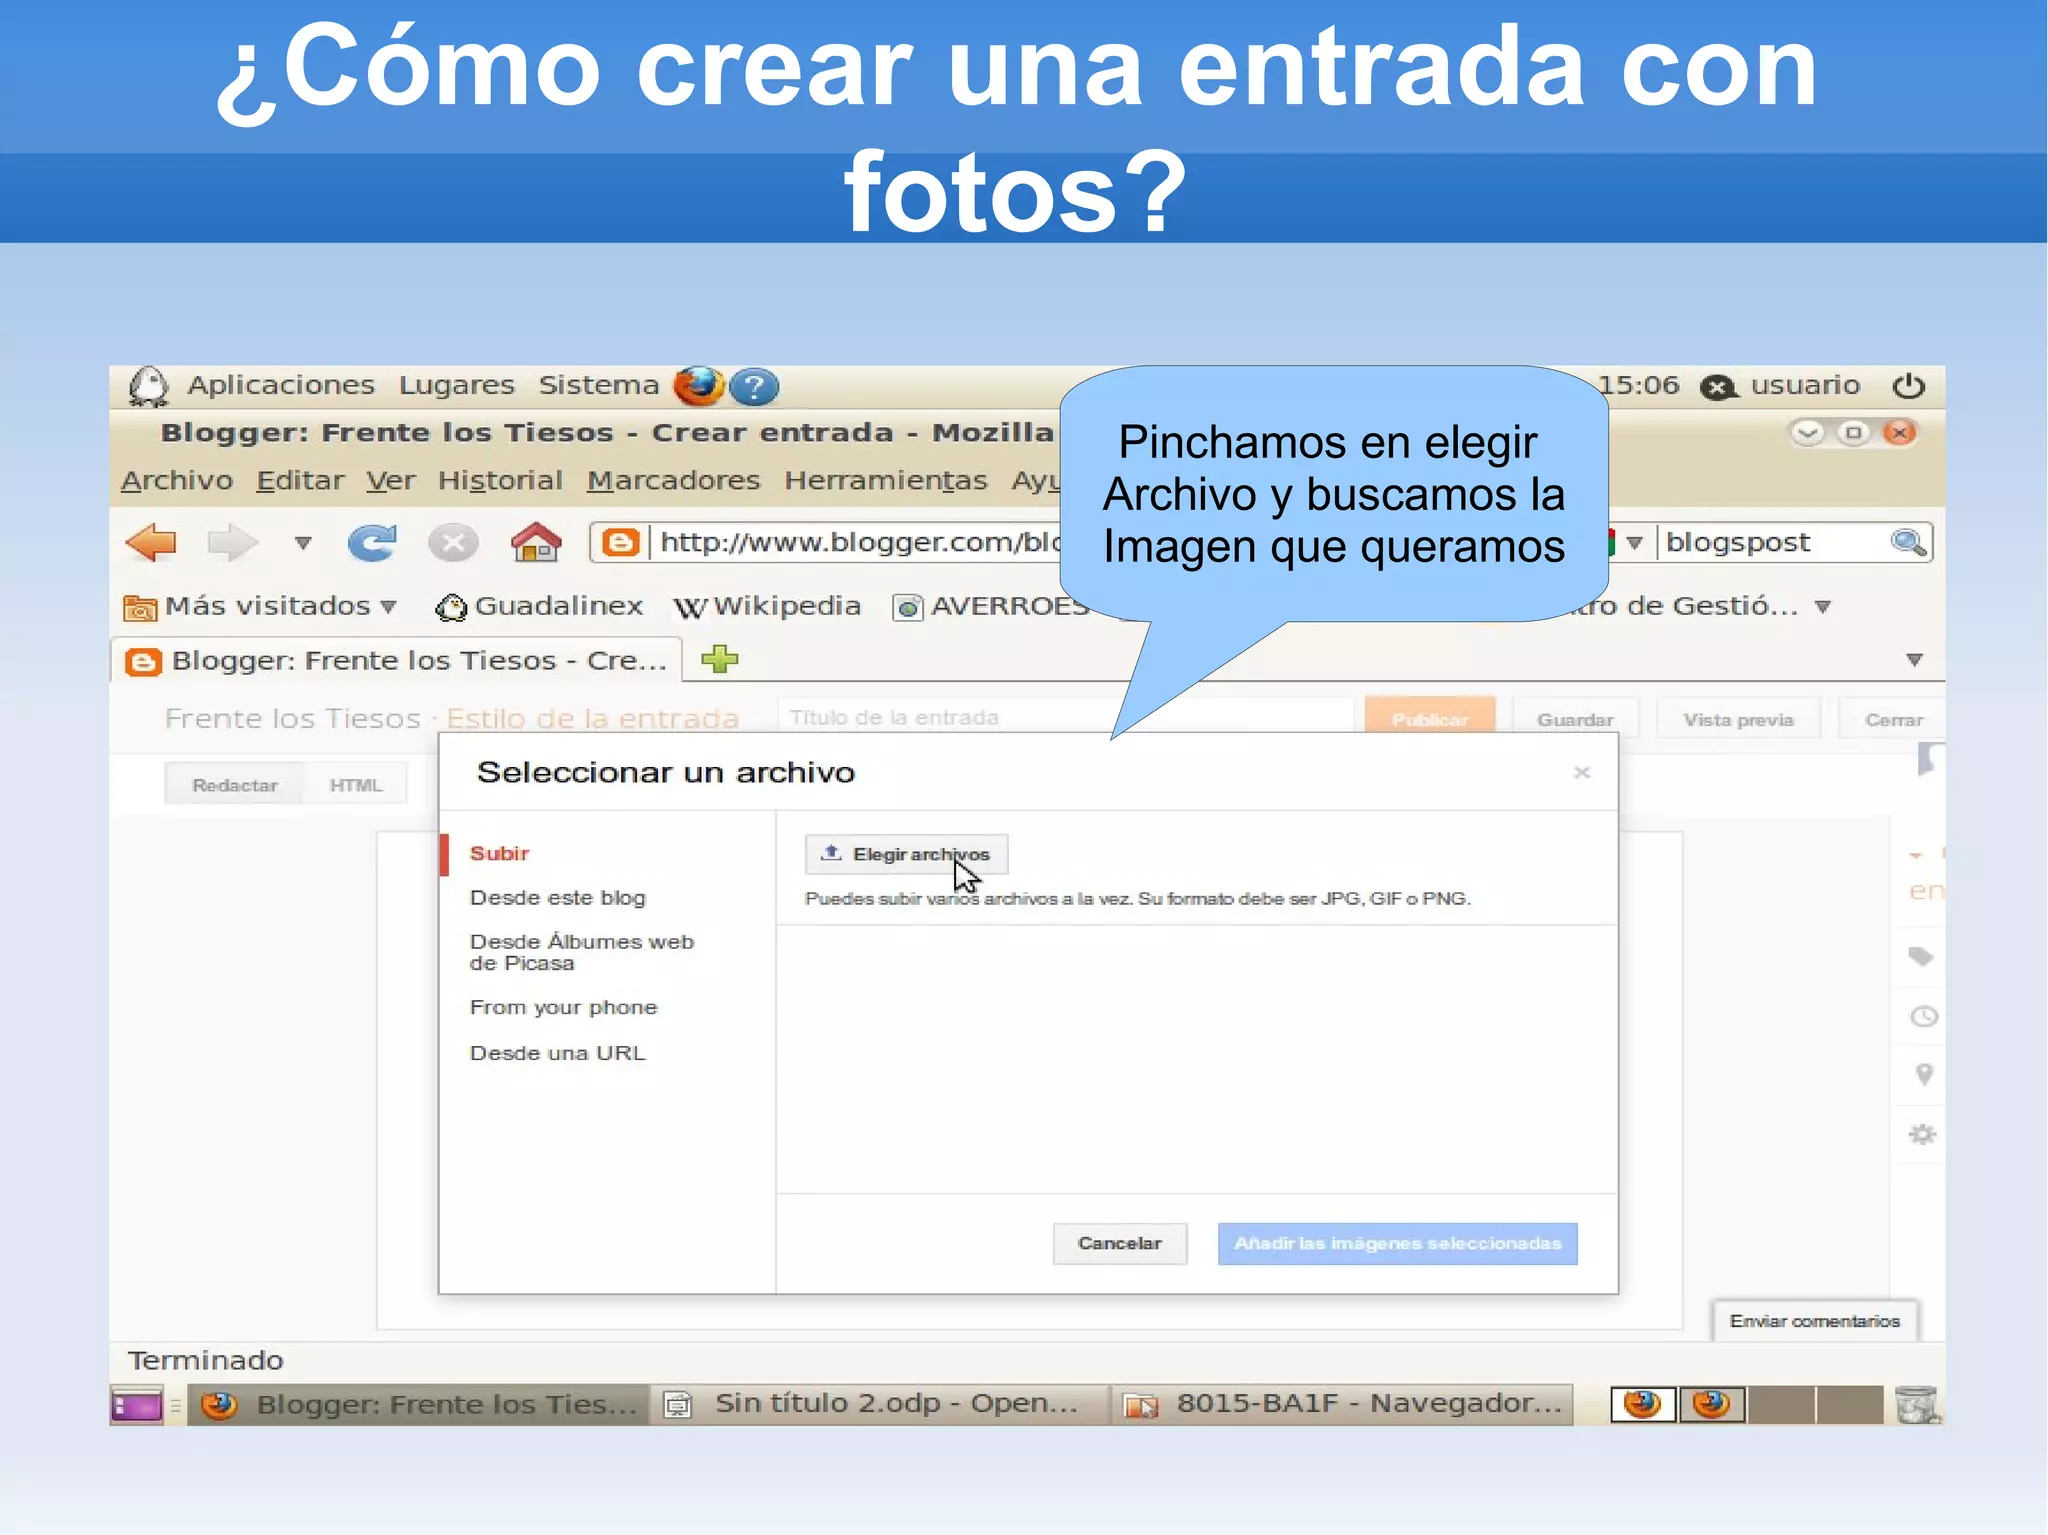Click the Firefox launcher in the top panel
The width and height of the screenshot is (2048, 1535).
[698, 386]
